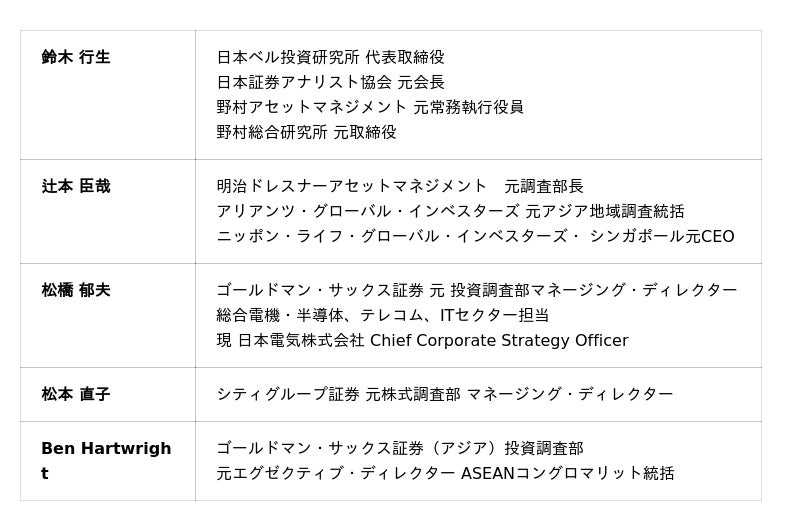Click the name 松本 直子

pyautogui.click(x=76, y=394)
